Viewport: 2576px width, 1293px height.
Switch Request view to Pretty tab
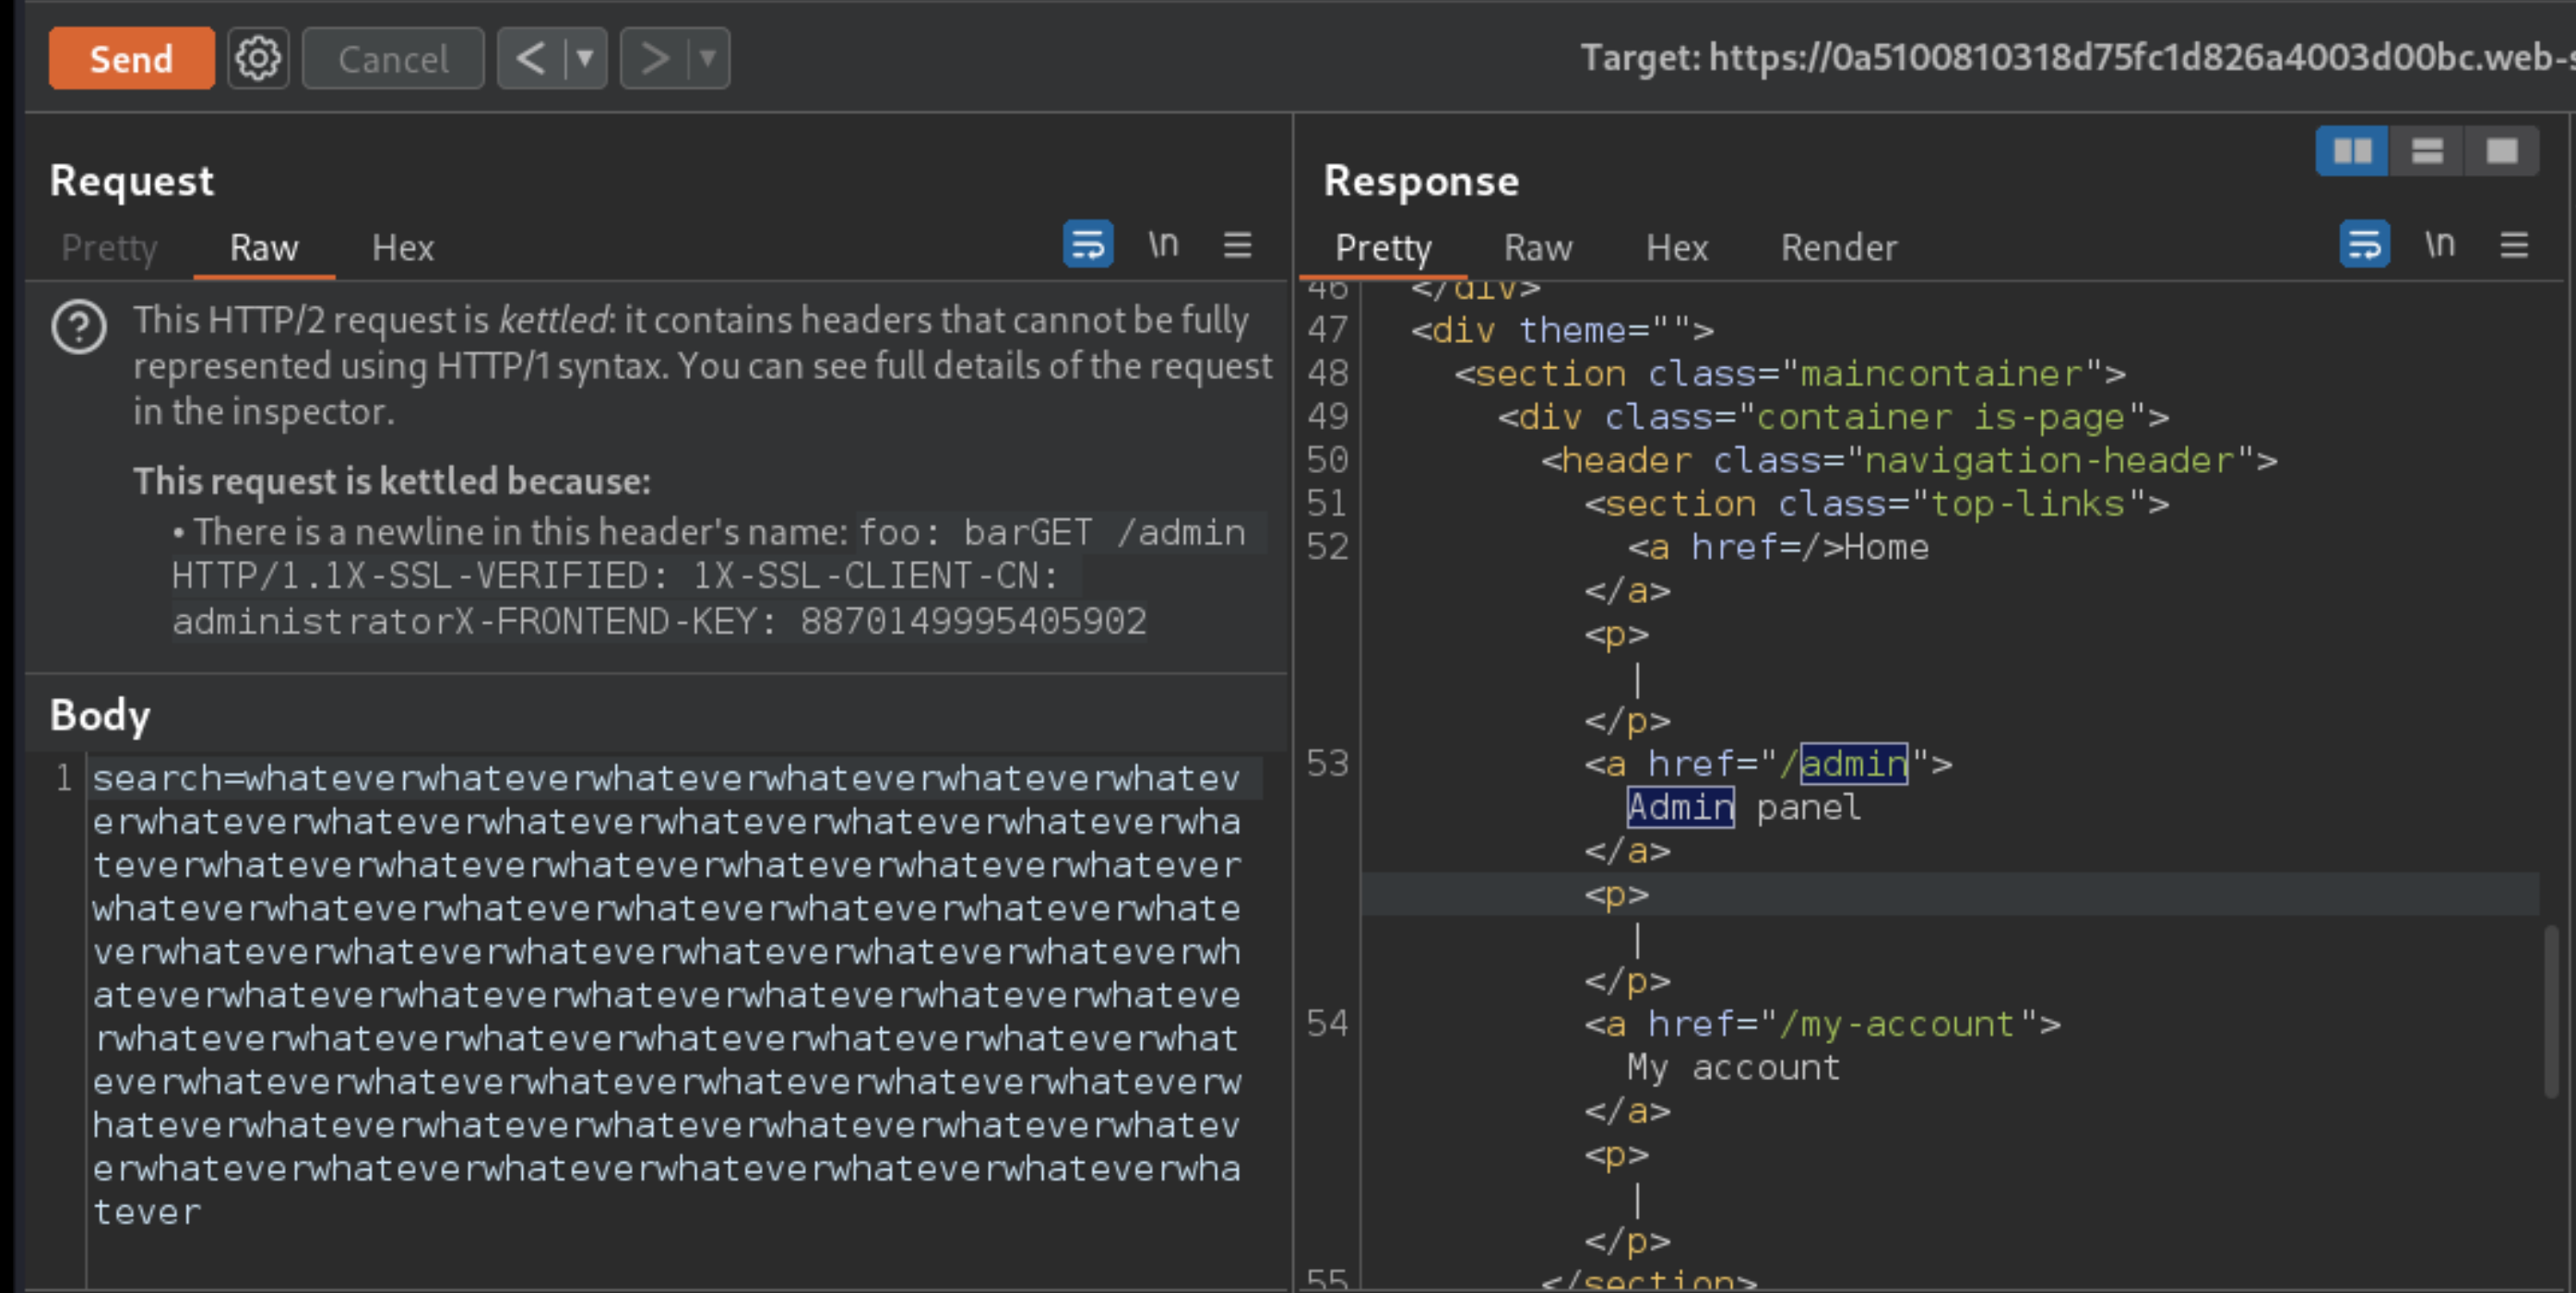(x=109, y=247)
